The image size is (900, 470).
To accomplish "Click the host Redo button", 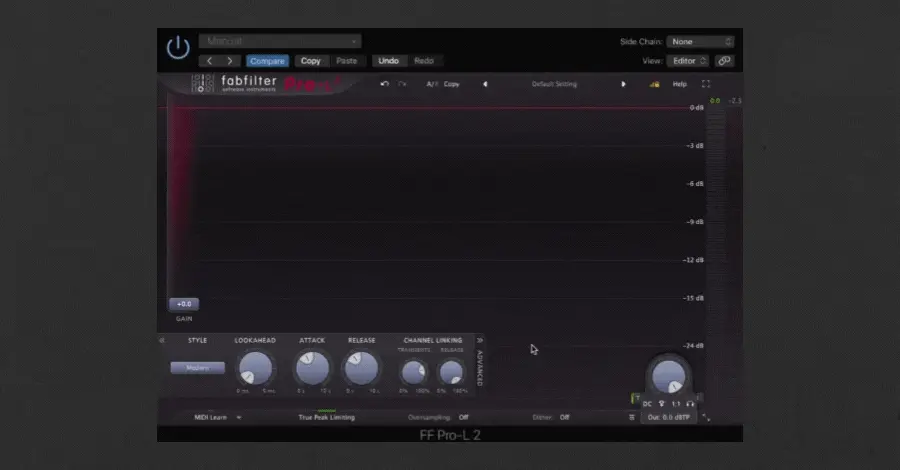I will click(424, 61).
